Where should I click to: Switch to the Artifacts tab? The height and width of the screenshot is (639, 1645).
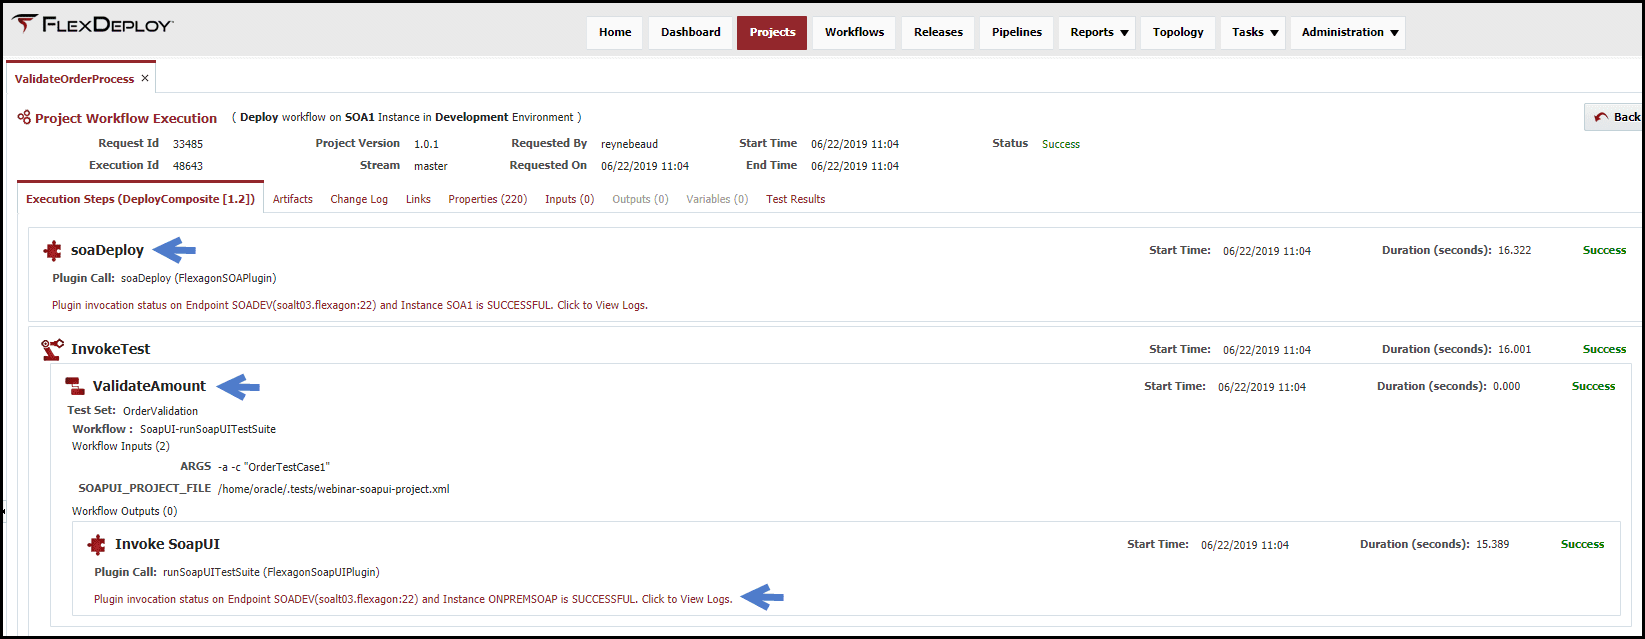click(293, 199)
